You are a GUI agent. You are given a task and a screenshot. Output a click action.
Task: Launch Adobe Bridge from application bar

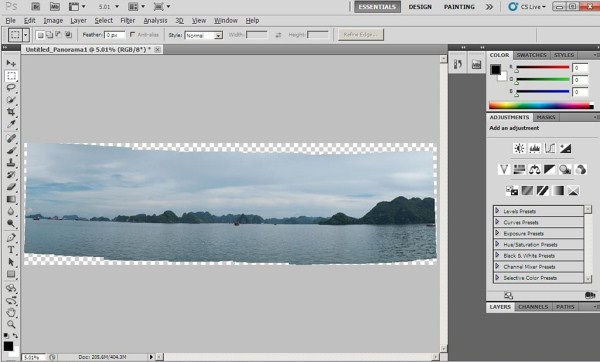pos(36,7)
